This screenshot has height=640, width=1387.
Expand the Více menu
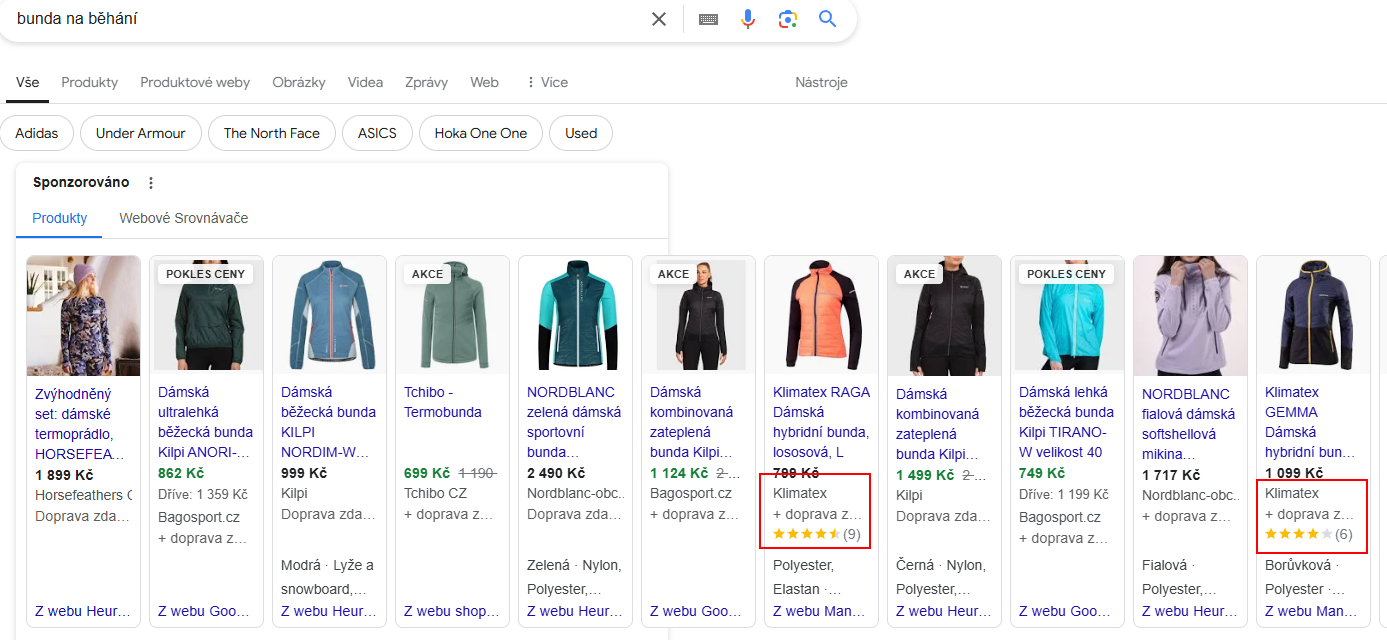[546, 82]
